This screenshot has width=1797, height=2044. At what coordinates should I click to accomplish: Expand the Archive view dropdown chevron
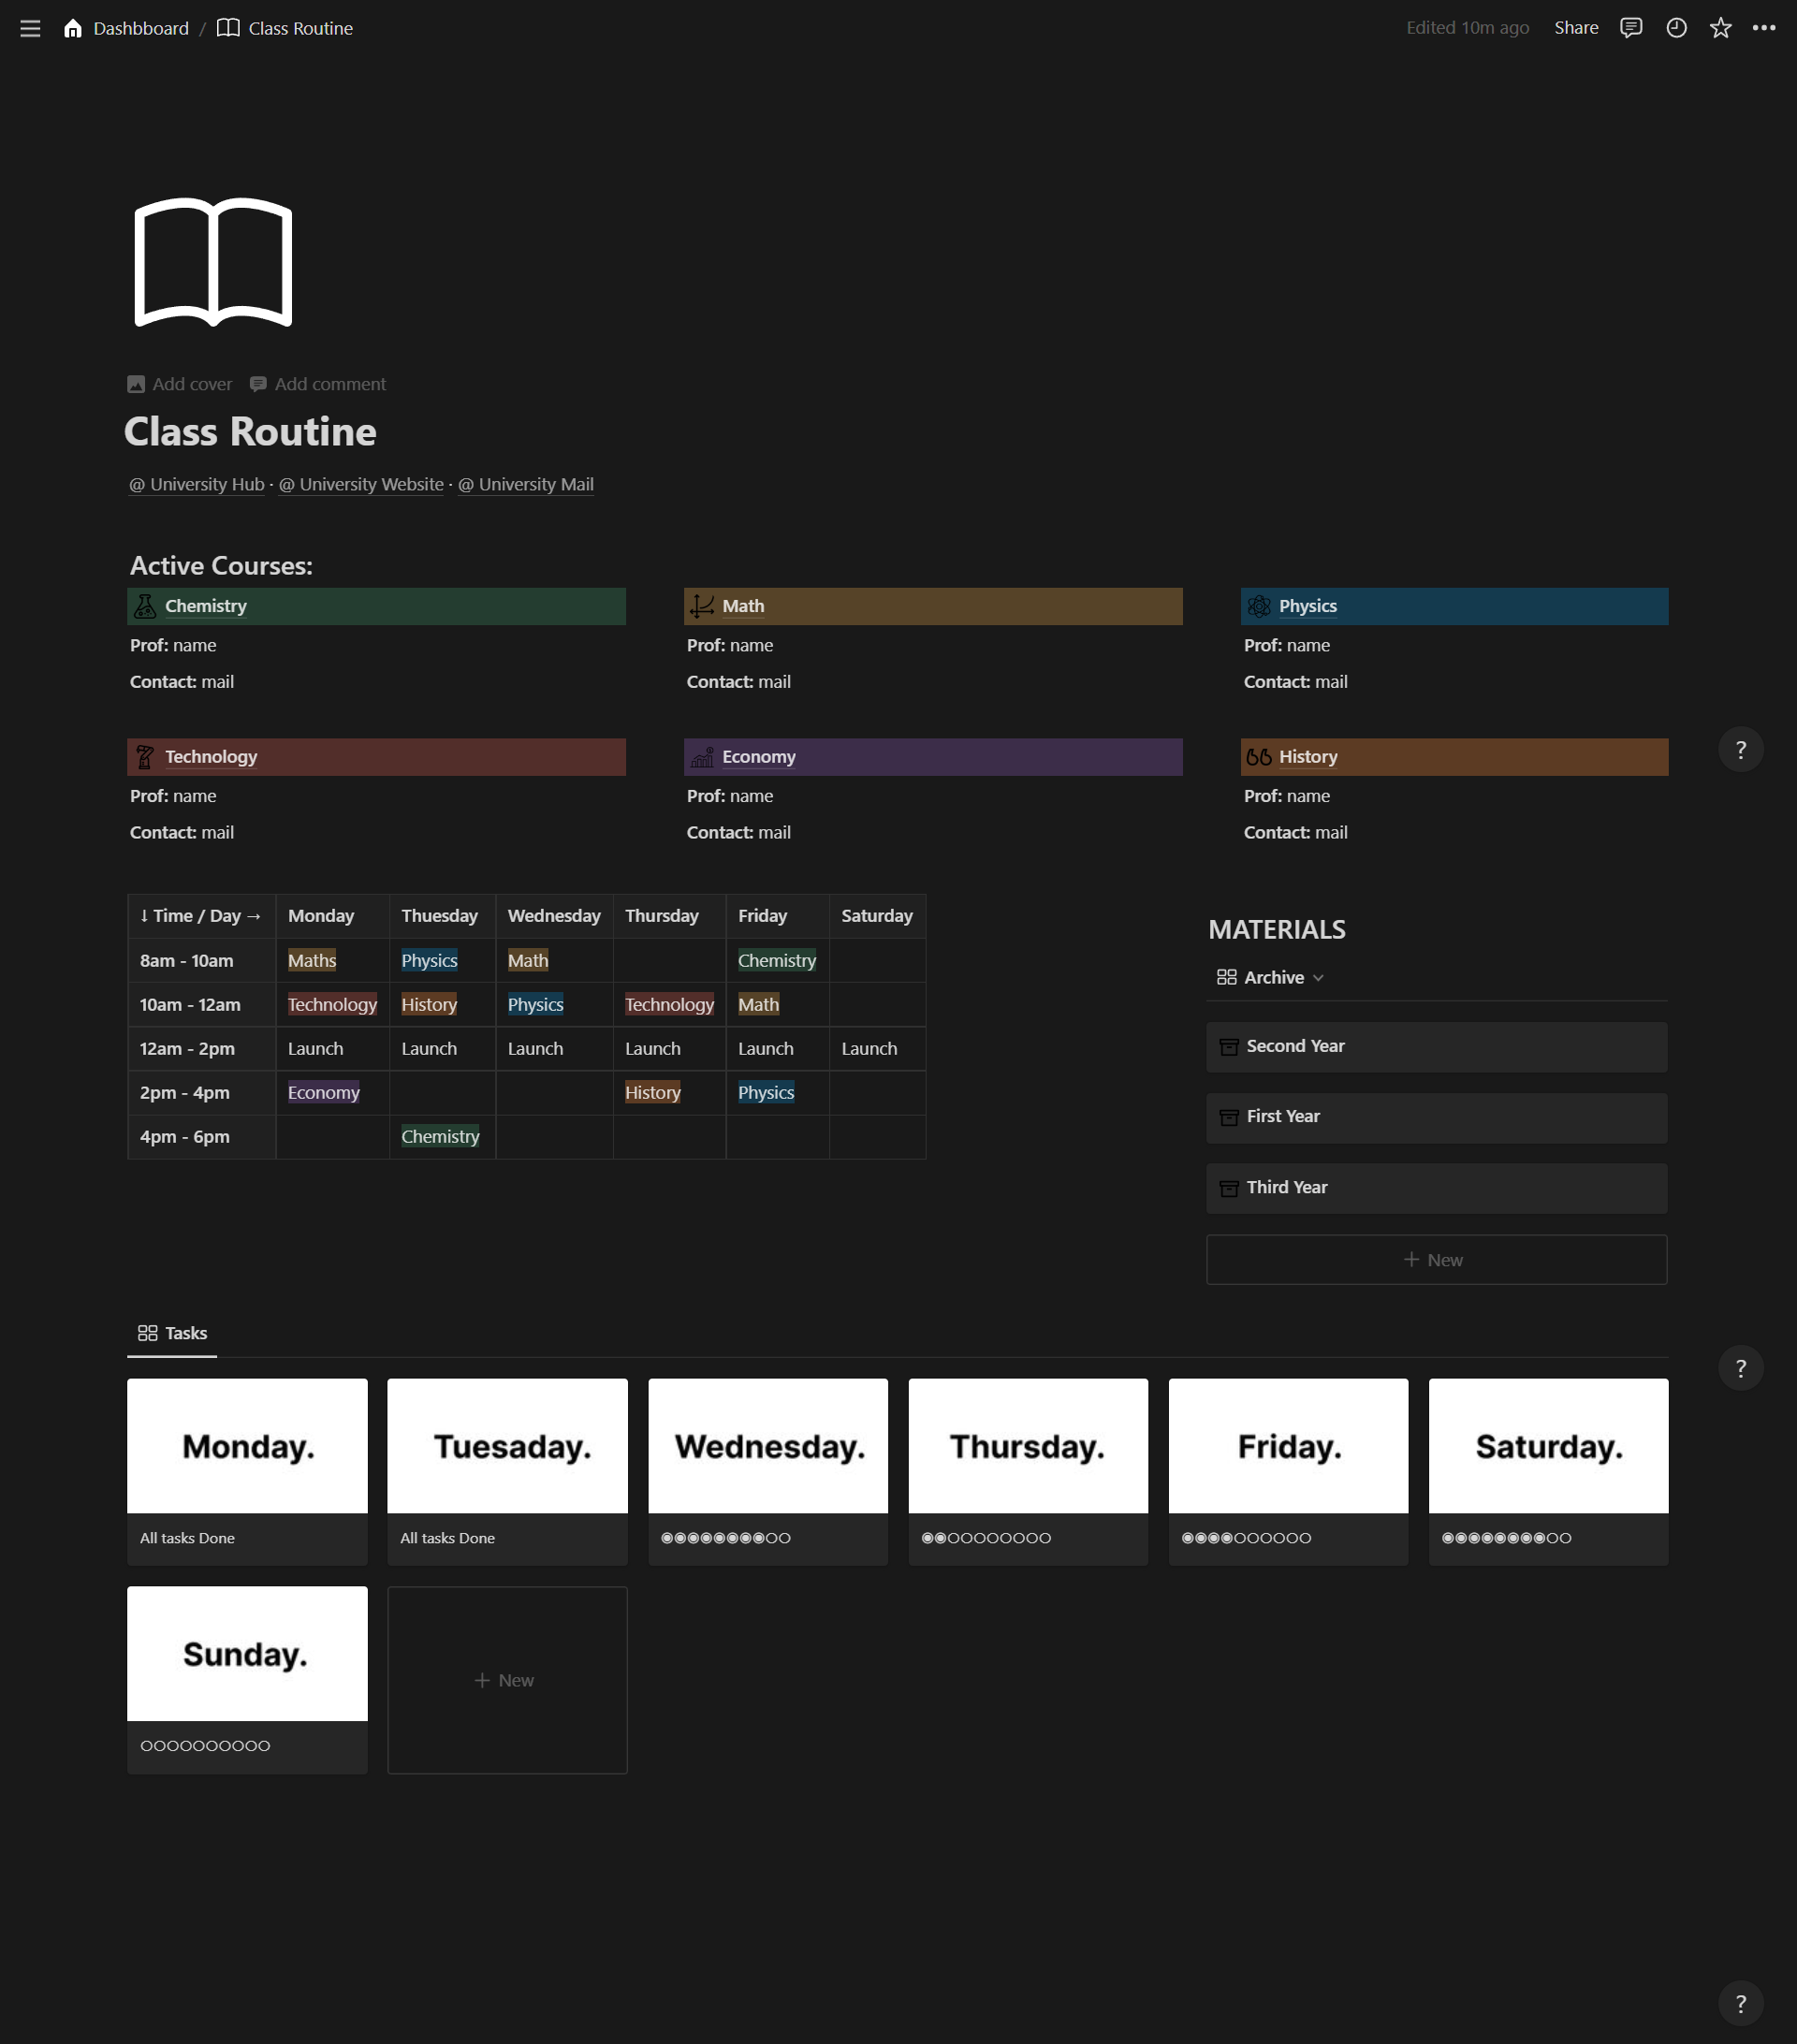(x=1318, y=978)
